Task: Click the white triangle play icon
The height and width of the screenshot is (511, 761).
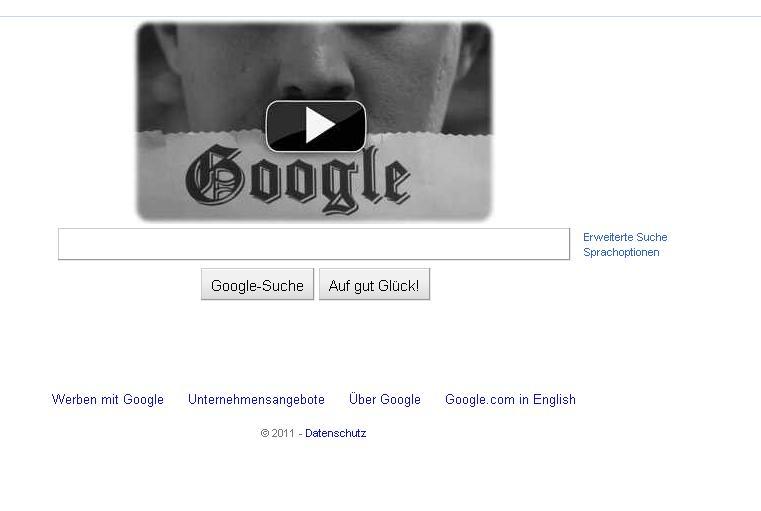Action: click(x=319, y=126)
